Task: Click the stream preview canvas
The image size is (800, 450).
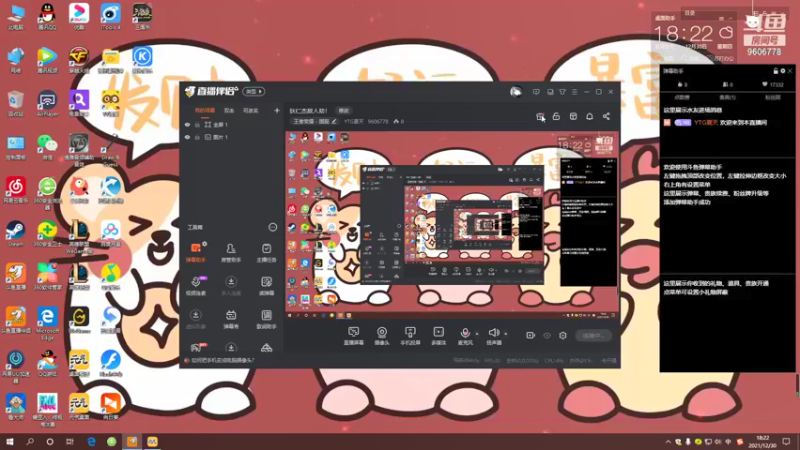Action: click(452, 225)
